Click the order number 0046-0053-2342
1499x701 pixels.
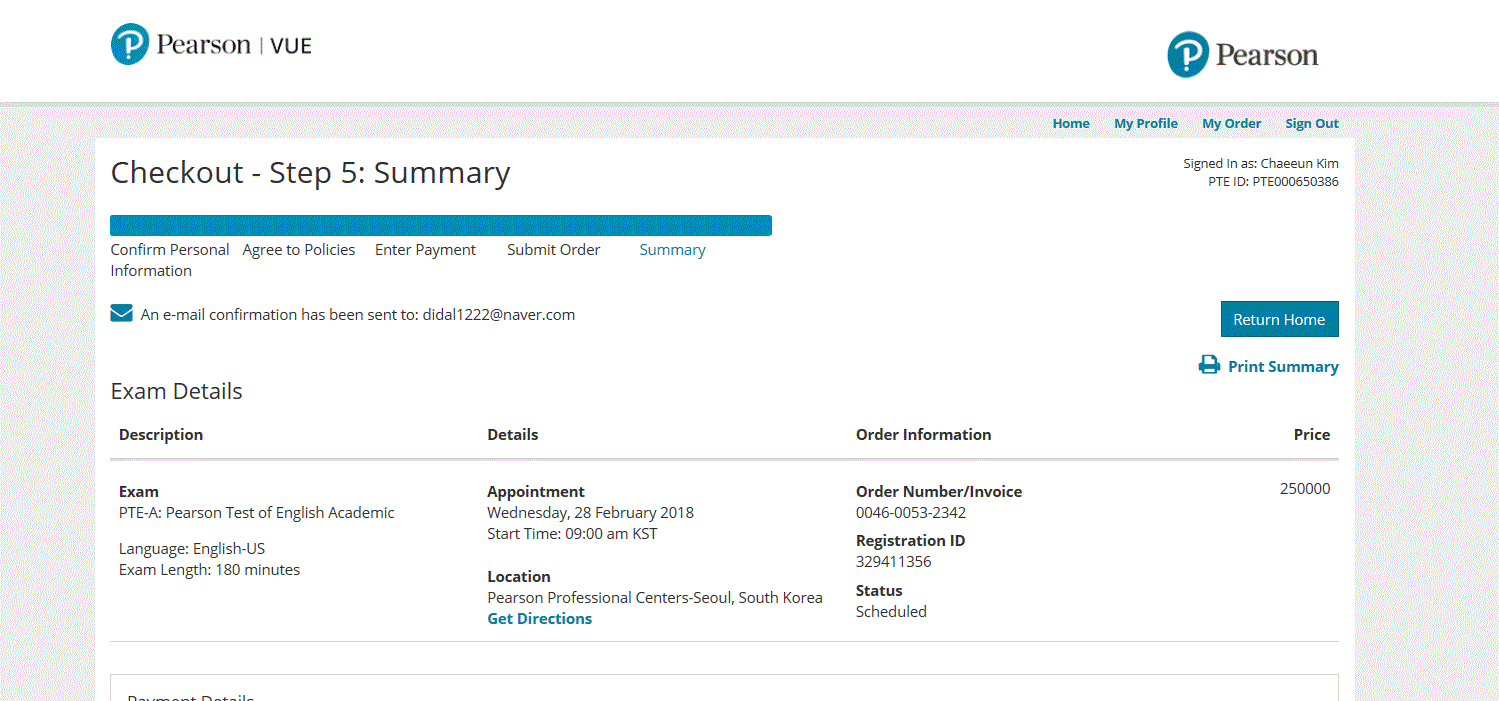coord(910,513)
